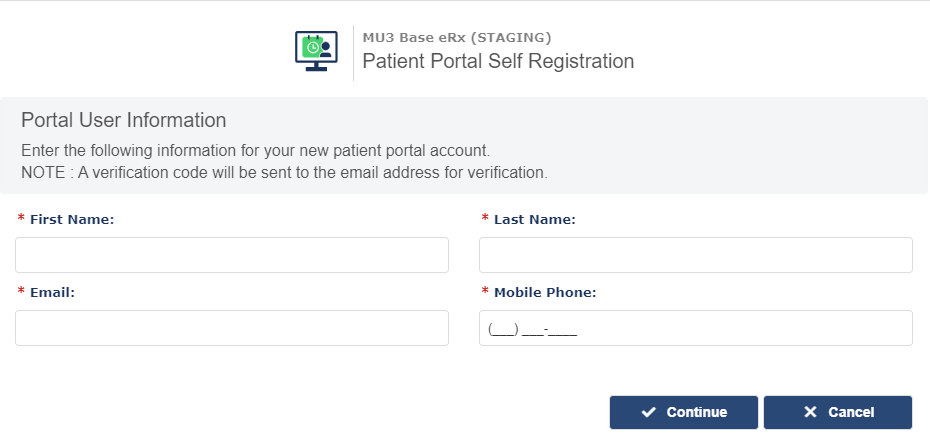930x438 pixels.
Task: Focus the First Name text field
Action: click(232, 255)
